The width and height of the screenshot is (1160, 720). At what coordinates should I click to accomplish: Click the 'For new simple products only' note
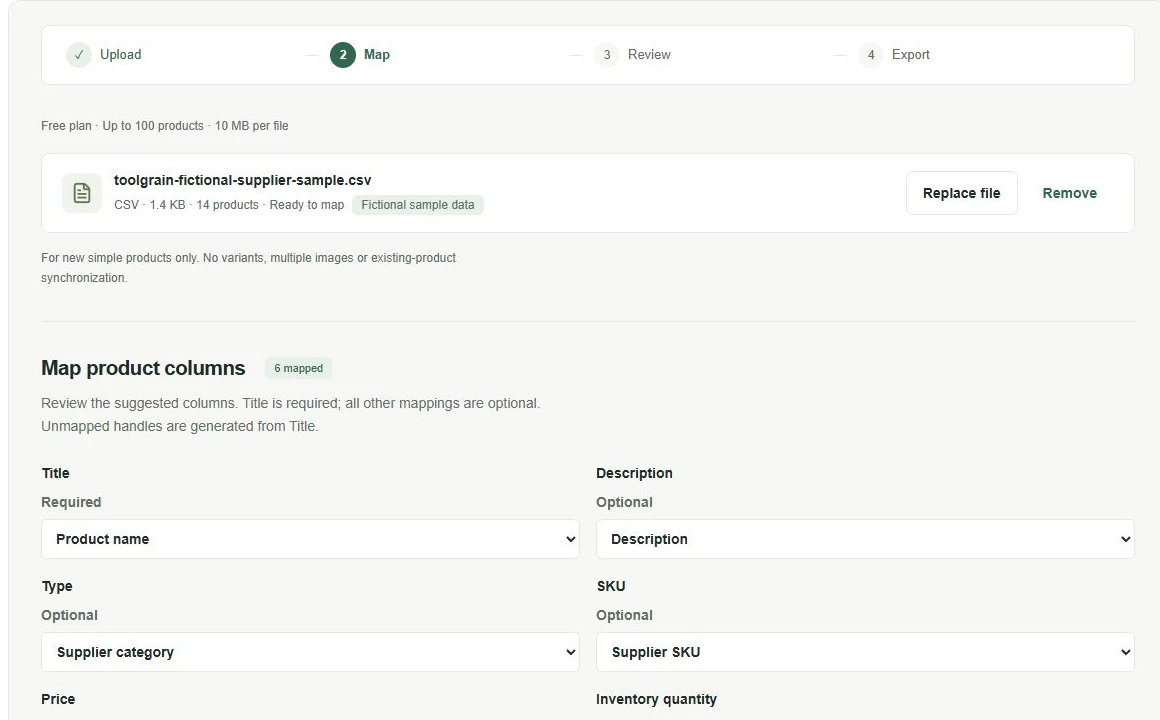point(248,268)
